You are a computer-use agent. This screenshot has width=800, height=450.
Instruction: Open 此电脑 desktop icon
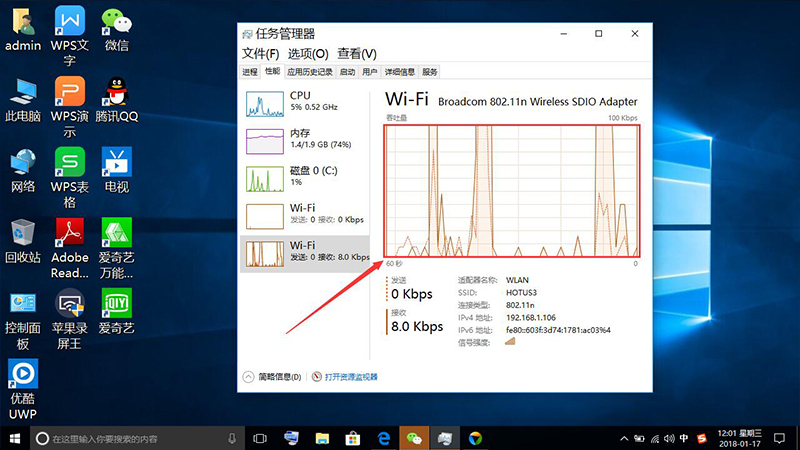point(23,101)
